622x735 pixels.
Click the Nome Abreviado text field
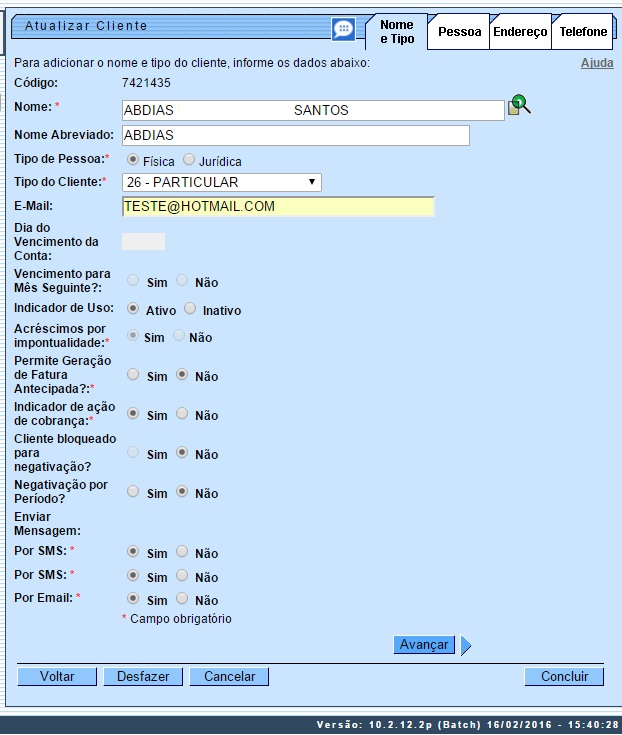pyautogui.click(x=295, y=135)
